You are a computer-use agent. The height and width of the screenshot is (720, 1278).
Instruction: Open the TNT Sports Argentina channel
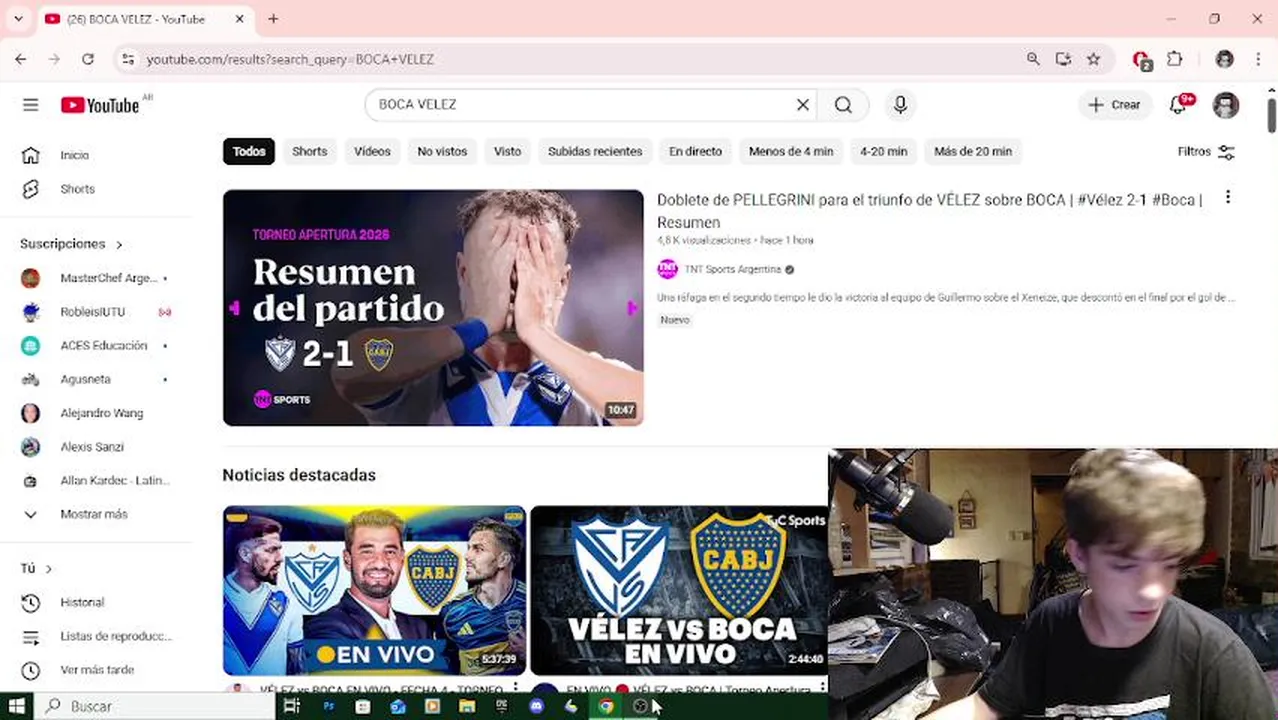coord(734,269)
